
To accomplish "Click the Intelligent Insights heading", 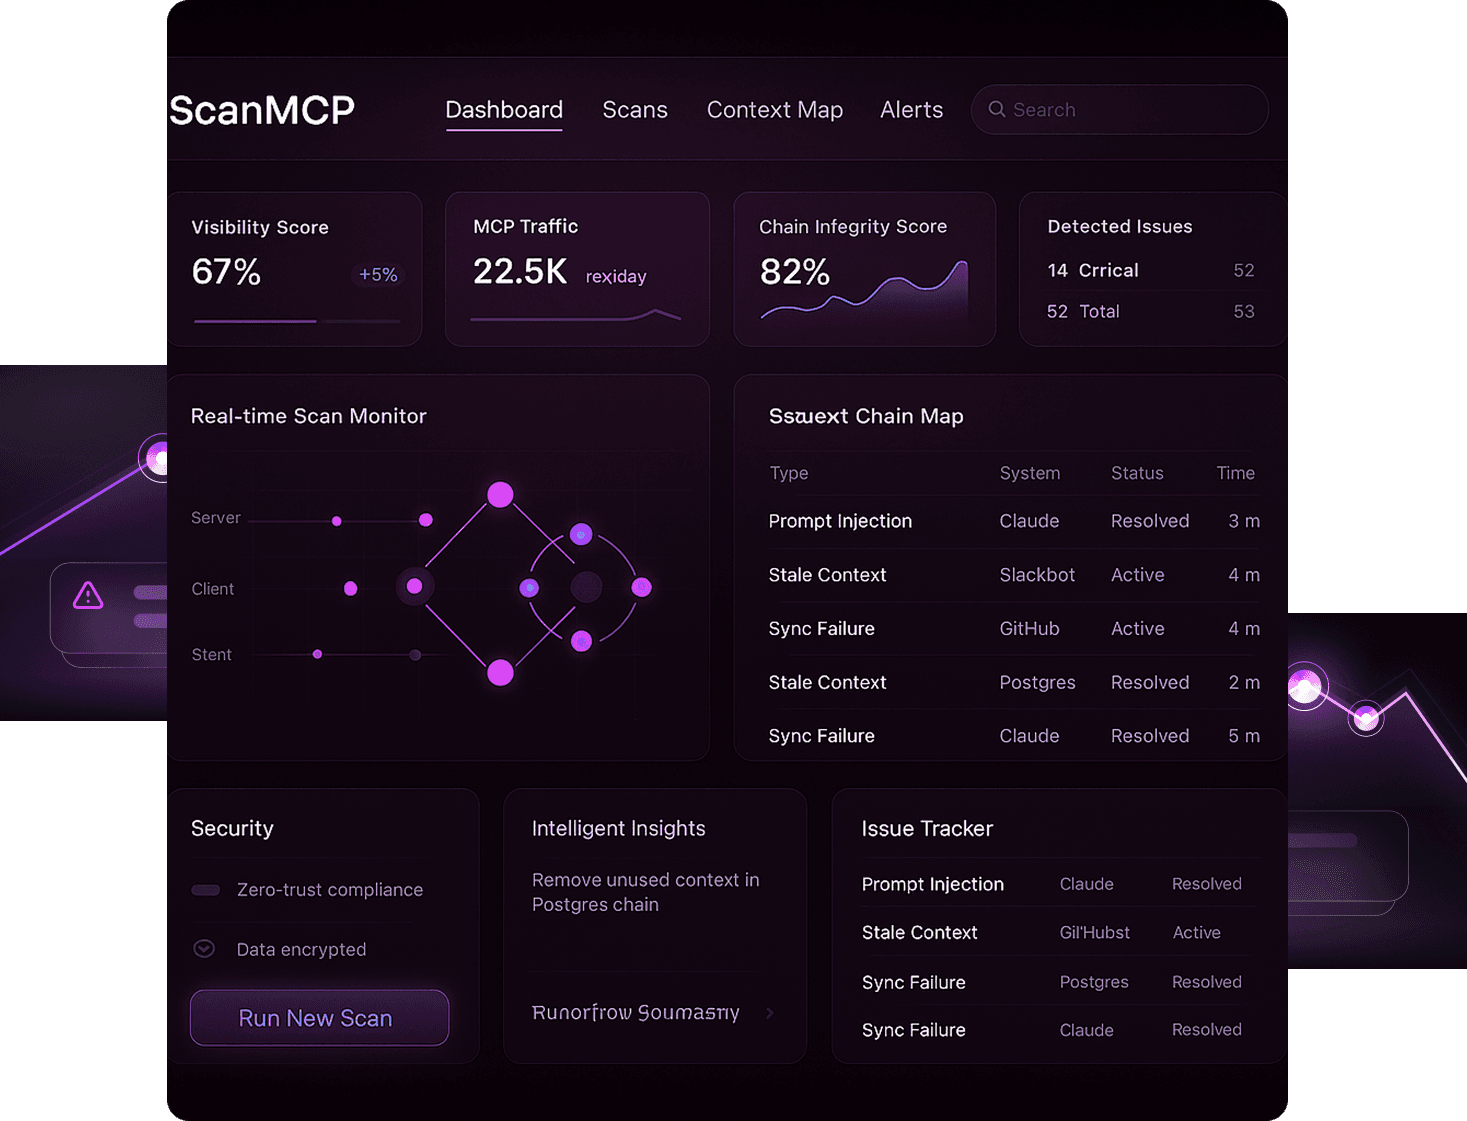I will pyautogui.click(x=618, y=828).
